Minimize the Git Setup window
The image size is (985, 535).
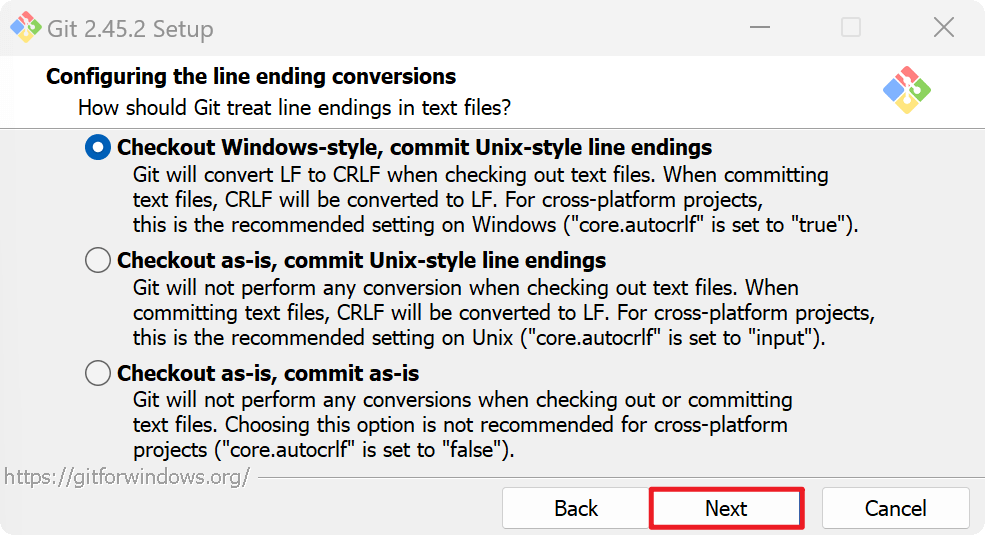tap(758, 28)
